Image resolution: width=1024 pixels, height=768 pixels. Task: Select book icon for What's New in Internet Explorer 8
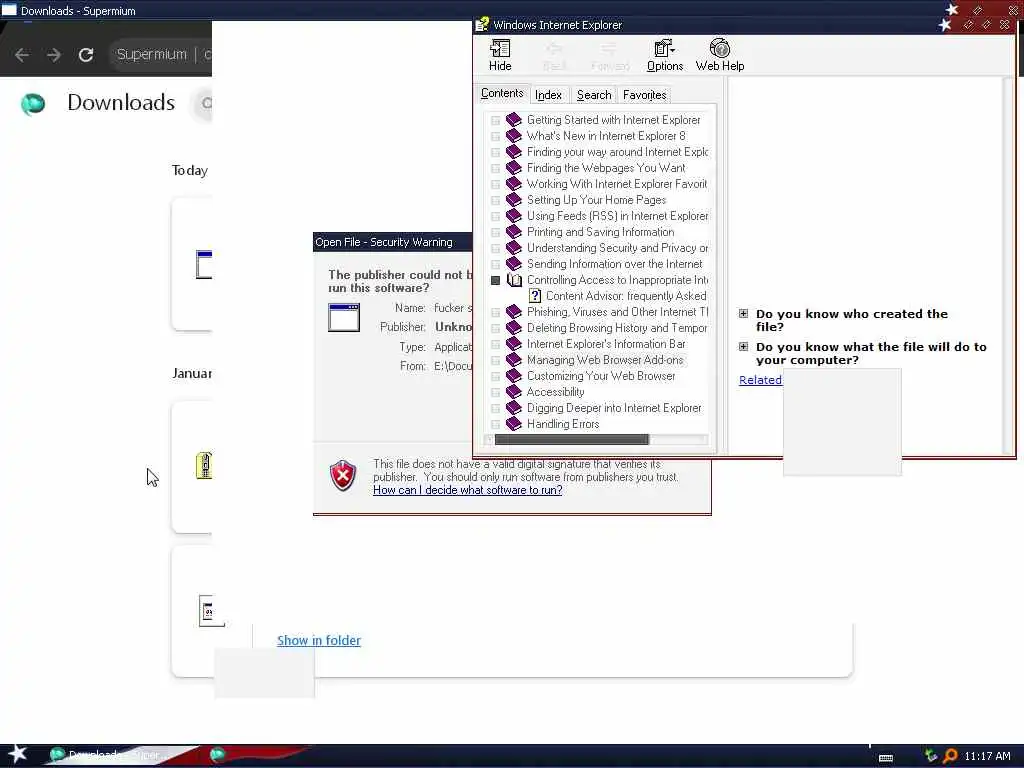[514, 136]
